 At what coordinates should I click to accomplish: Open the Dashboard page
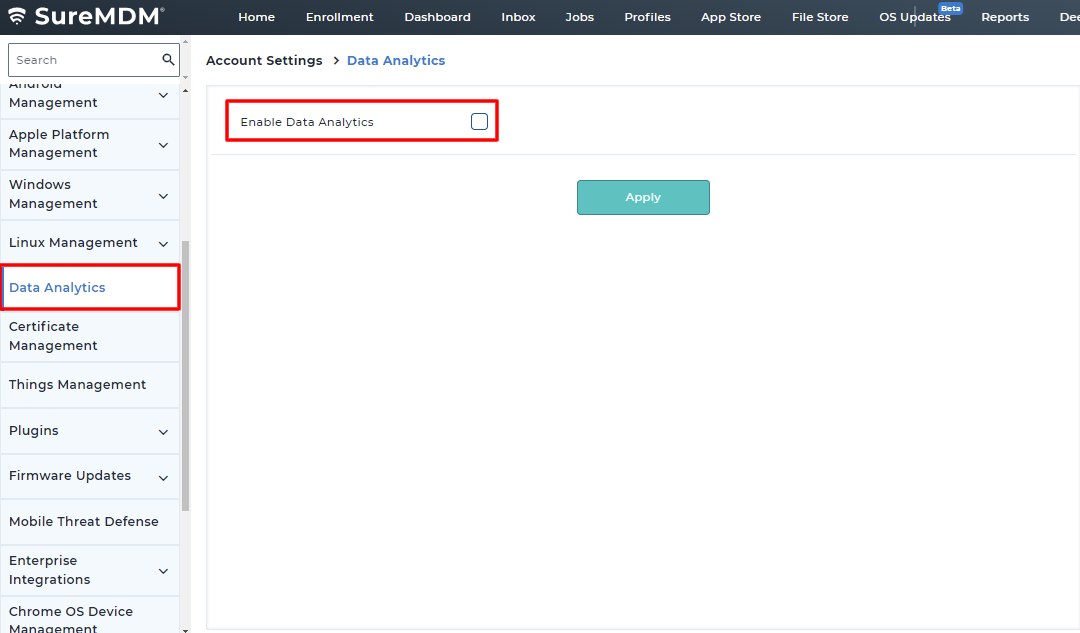tap(437, 17)
